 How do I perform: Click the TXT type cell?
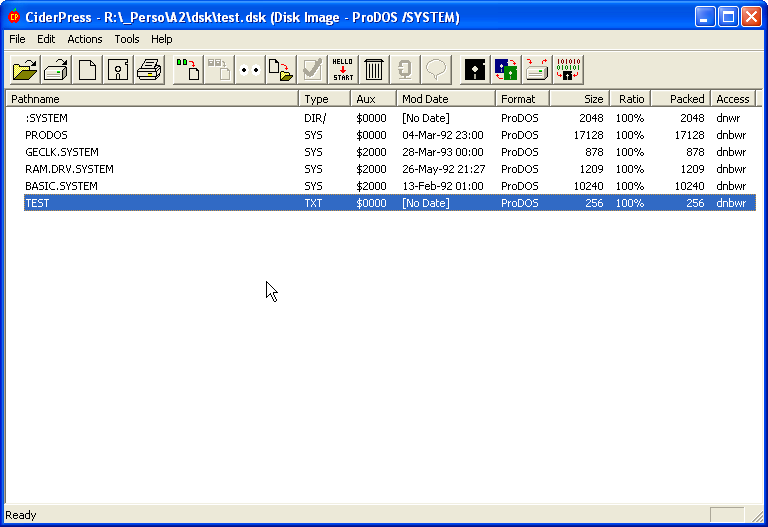point(313,203)
